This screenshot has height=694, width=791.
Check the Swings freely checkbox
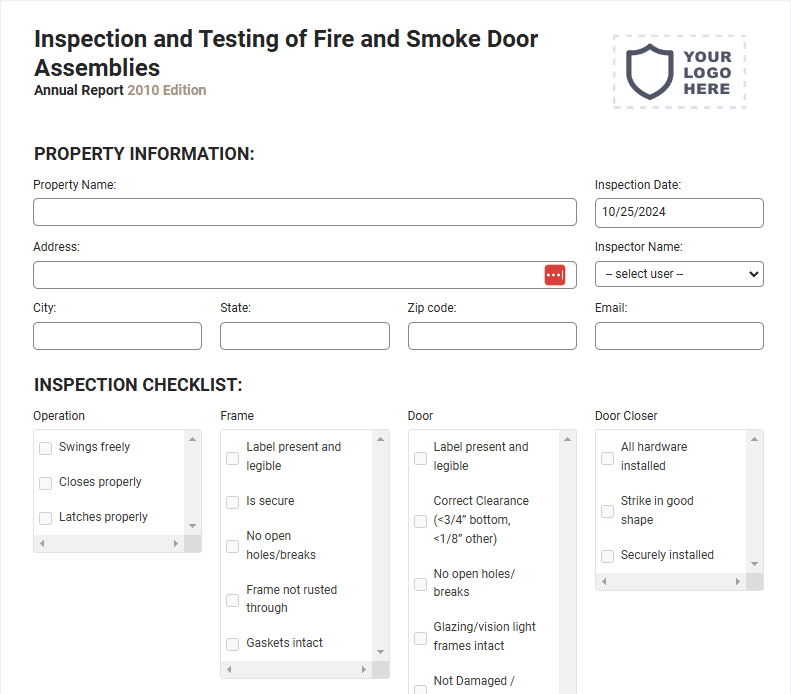[x=45, y=448]
